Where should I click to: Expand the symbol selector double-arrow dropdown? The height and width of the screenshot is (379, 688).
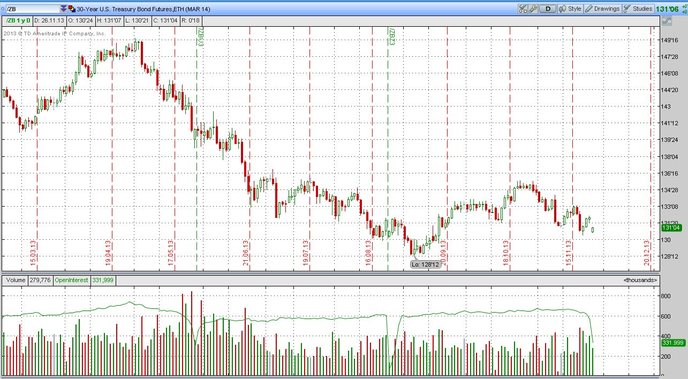[63, 9]
